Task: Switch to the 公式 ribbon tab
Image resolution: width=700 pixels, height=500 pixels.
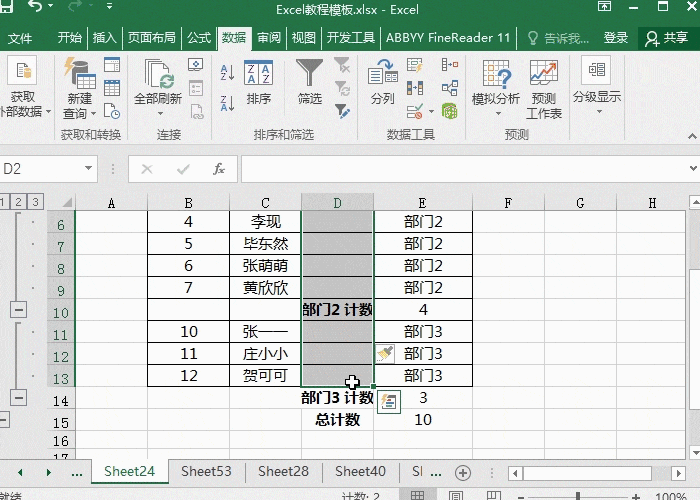Action: pyautogui.click(x=199, y=38)
